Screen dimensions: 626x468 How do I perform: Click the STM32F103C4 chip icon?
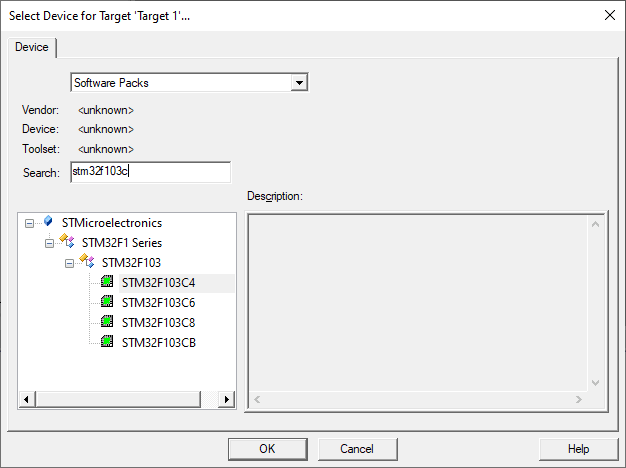[x=107, y=282]
